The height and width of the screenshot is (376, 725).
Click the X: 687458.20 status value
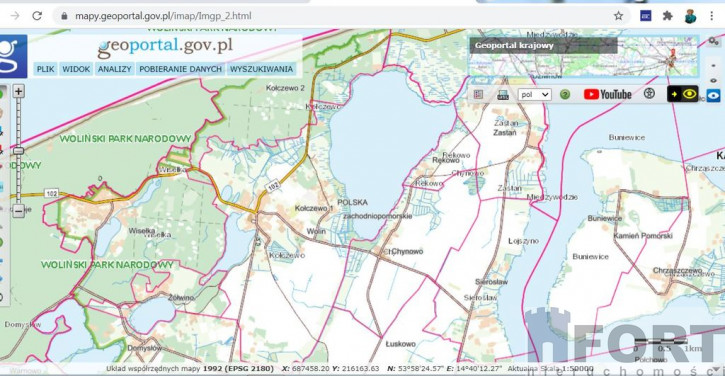[x=305, y=369]
